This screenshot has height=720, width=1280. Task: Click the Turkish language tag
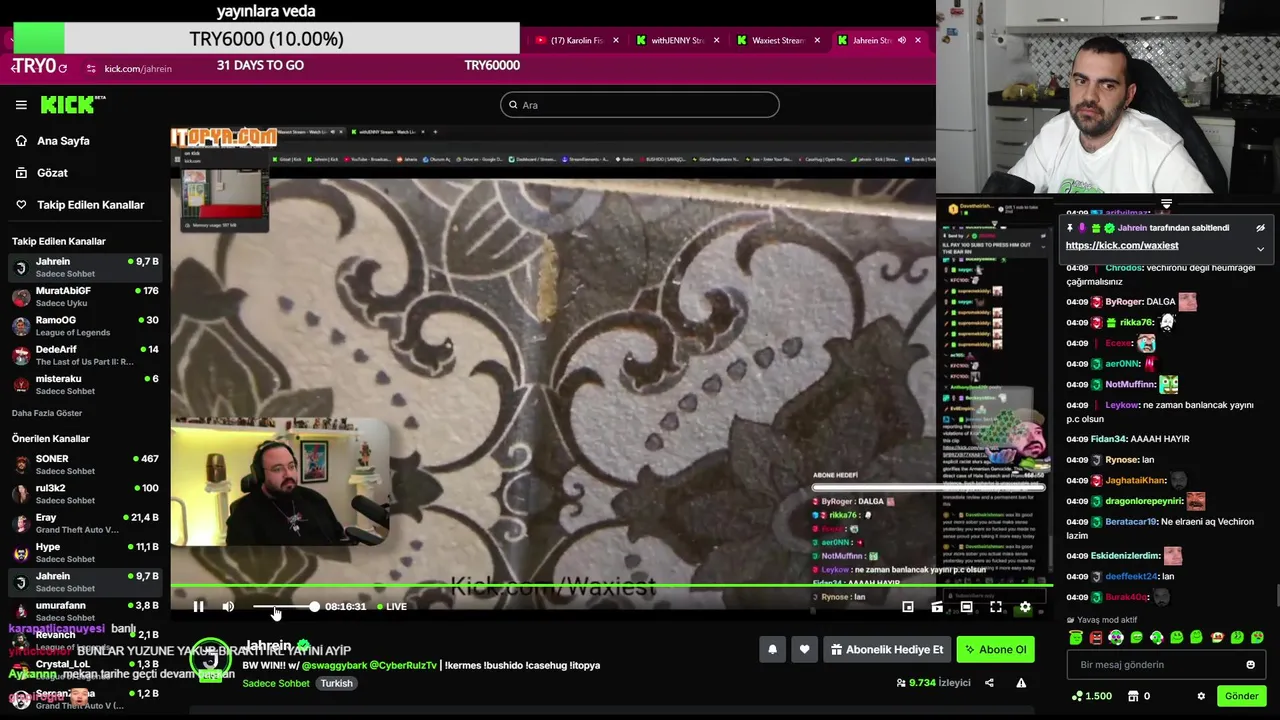(x=336, y=683)
